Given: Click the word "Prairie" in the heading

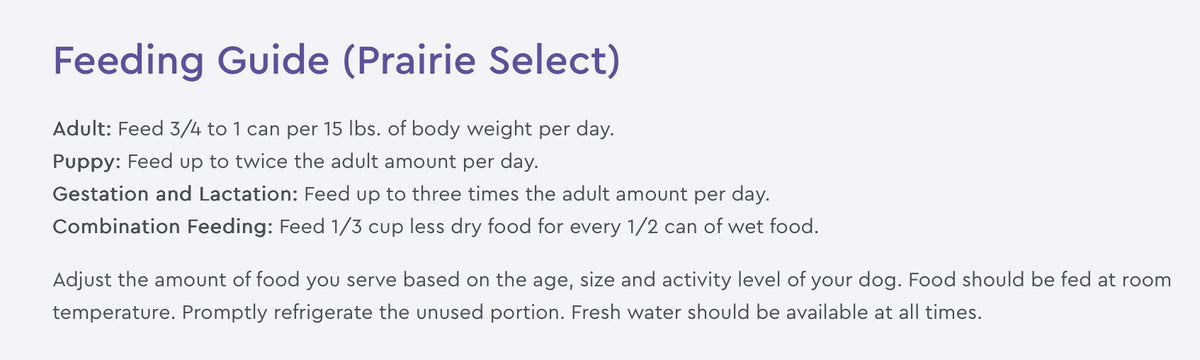Looking at the screenshot, I should pyautogui.click(x=414, y=62).
